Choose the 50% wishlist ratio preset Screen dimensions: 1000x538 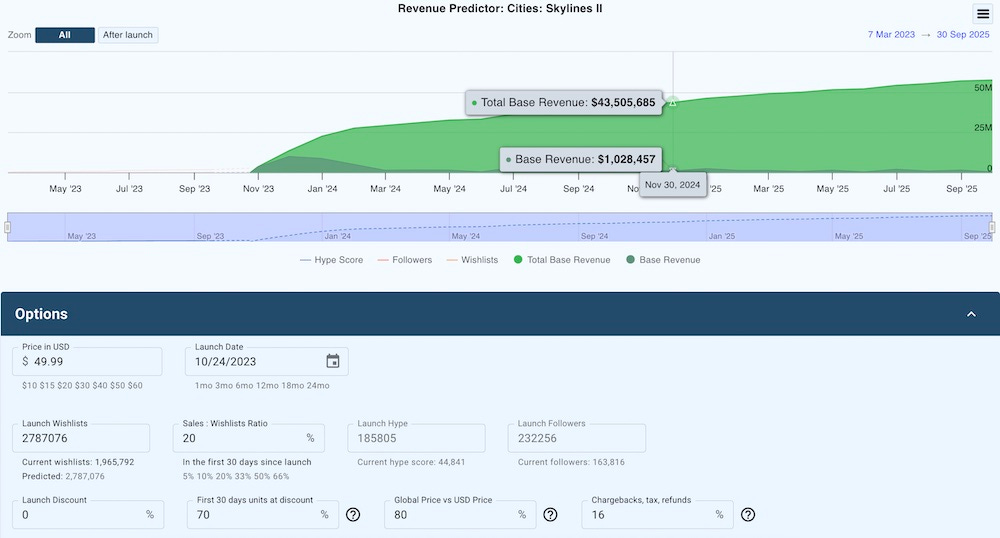point(263,476)
